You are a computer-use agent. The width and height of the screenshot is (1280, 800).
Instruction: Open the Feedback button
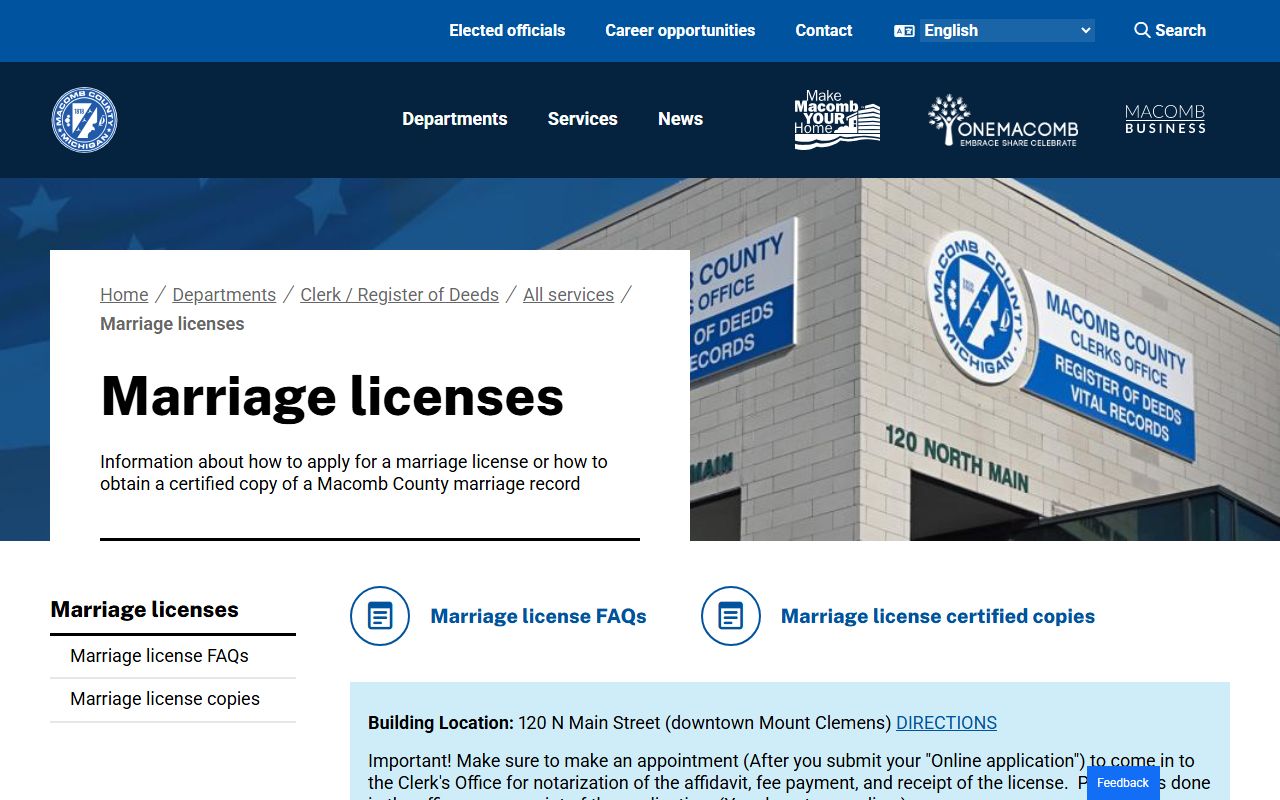(1123, 783)
